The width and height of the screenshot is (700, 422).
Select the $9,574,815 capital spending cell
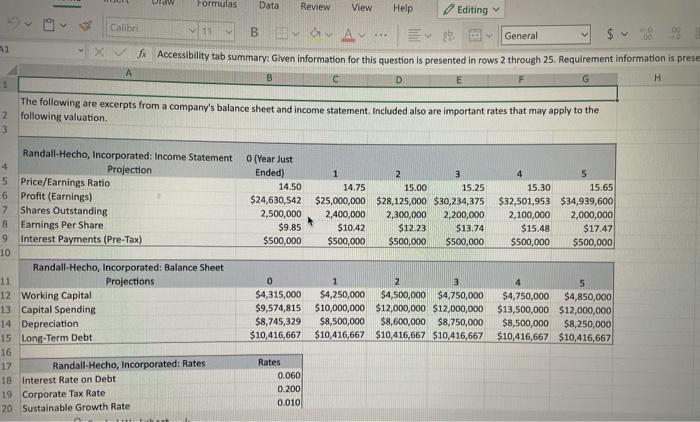269,308
